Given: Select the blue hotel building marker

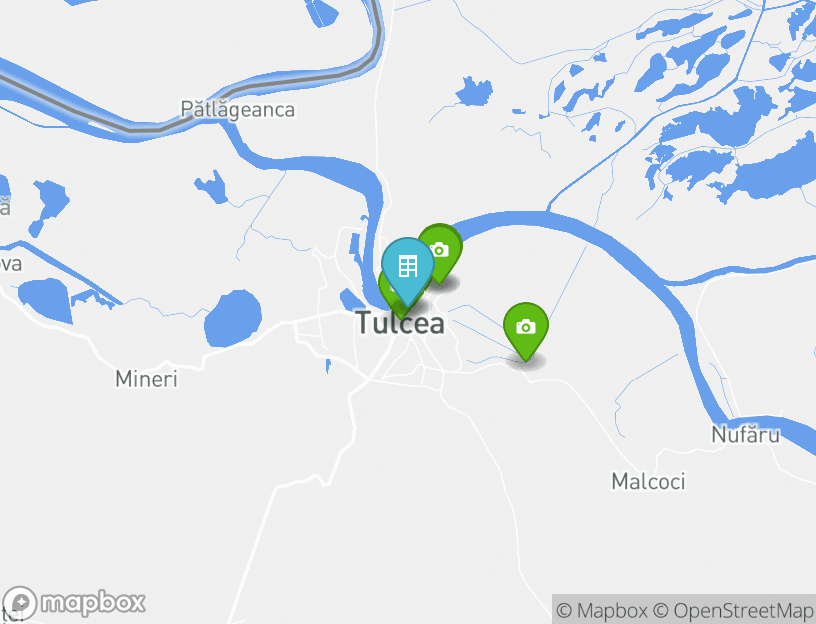Looking at the screenshot, I should pos(407,268).
